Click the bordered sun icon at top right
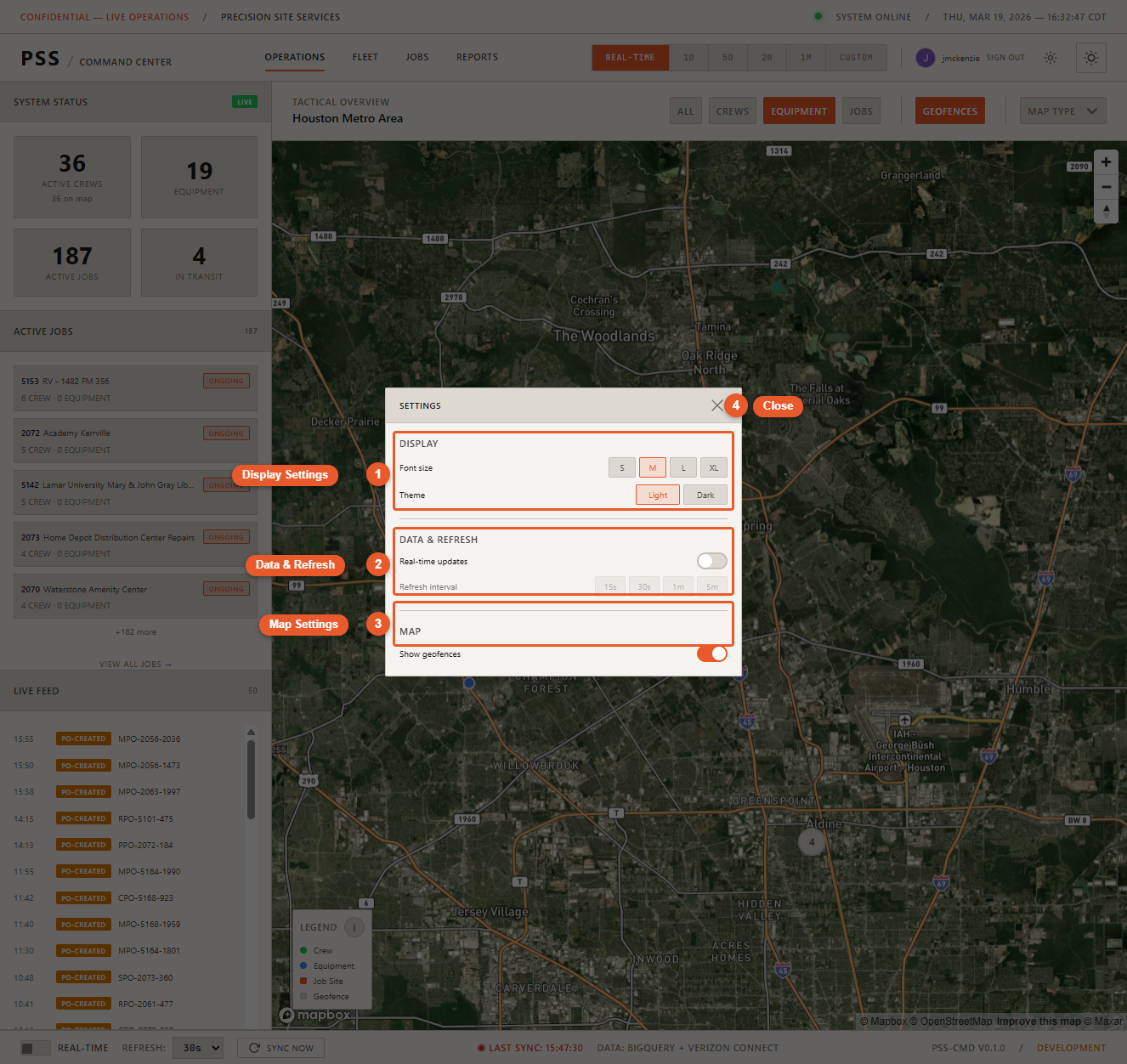The height and width of the screenshot is (1064, 1127). click(x=1090, y=58)
